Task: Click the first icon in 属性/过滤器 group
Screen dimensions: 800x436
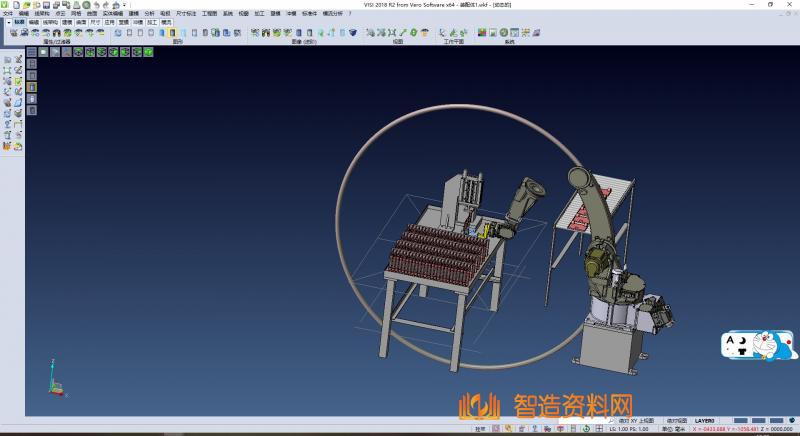Action: (x=13, y=33)
